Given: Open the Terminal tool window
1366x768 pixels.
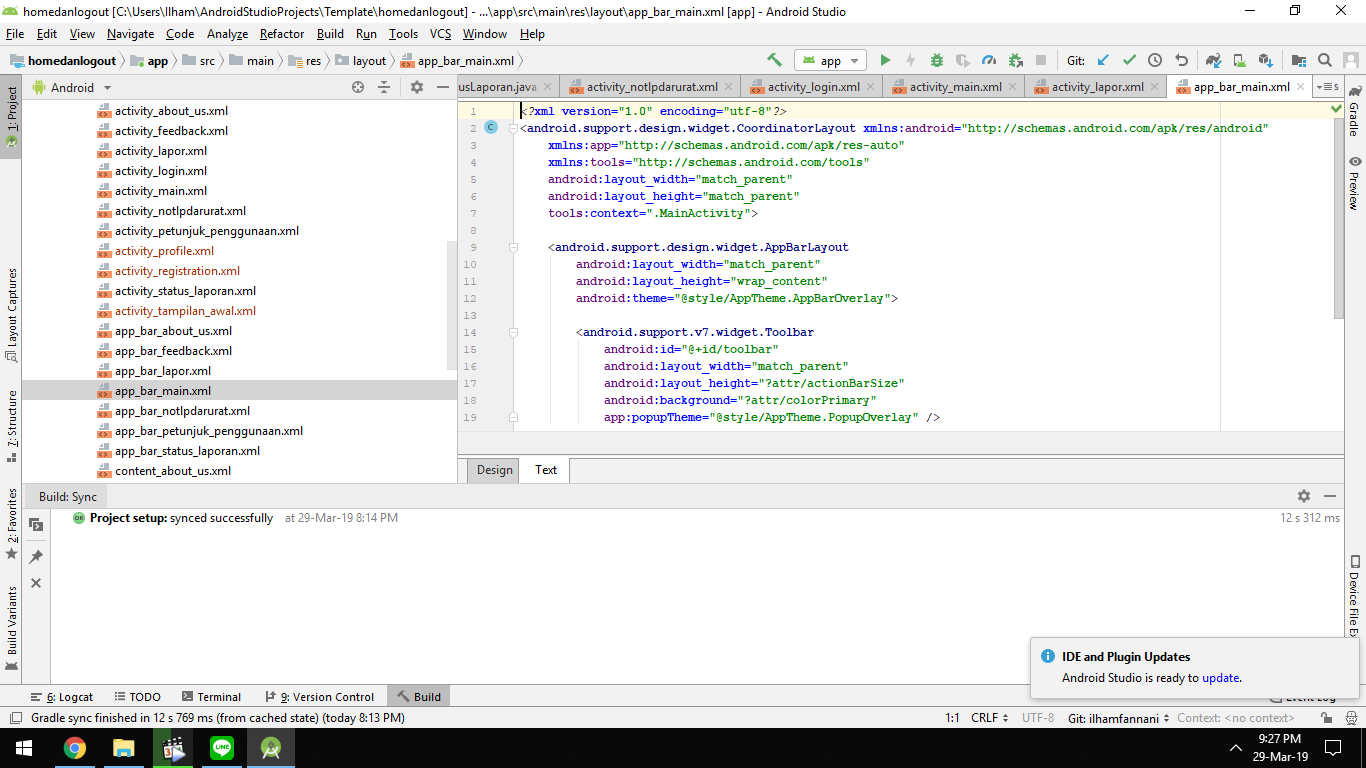Looking at the screenshot, I should [x=211, y=697].
